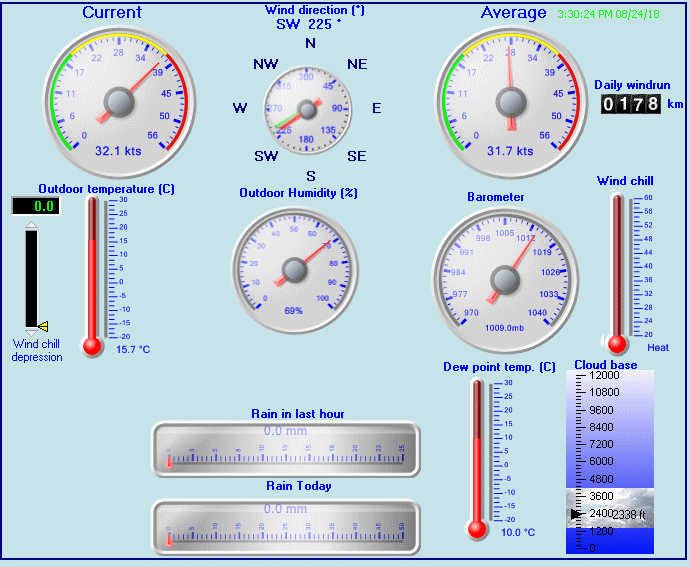The image size is (690, 567).
Task: Click the Cloud base sky scale image
Action: pyautogui.click(x=610, y=462)
